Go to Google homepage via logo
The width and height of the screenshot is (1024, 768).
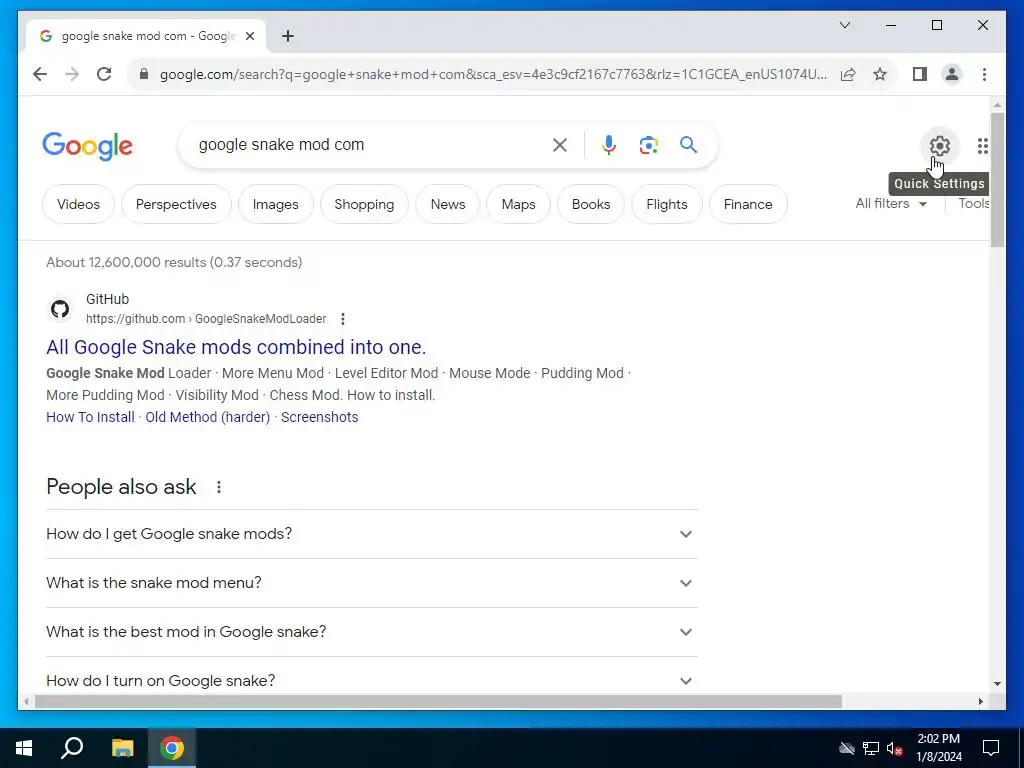pos(88,146)
